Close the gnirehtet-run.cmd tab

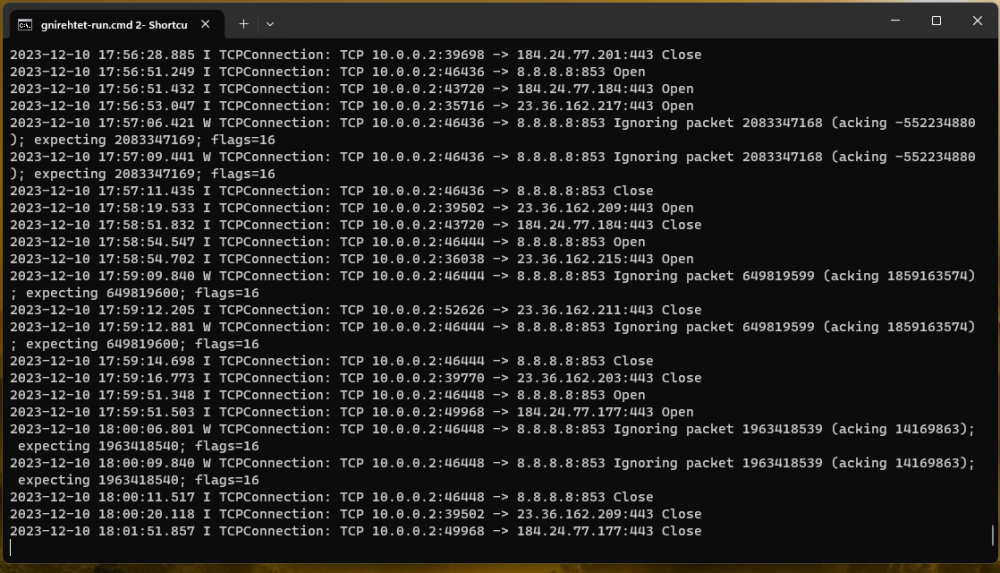(x=207, y=22)
